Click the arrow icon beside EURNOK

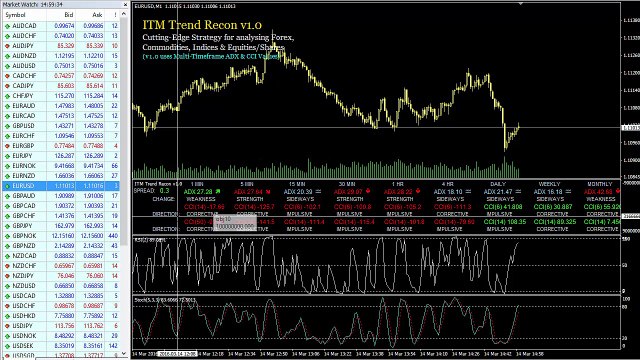pyautogui.click(x=7, y=166)
